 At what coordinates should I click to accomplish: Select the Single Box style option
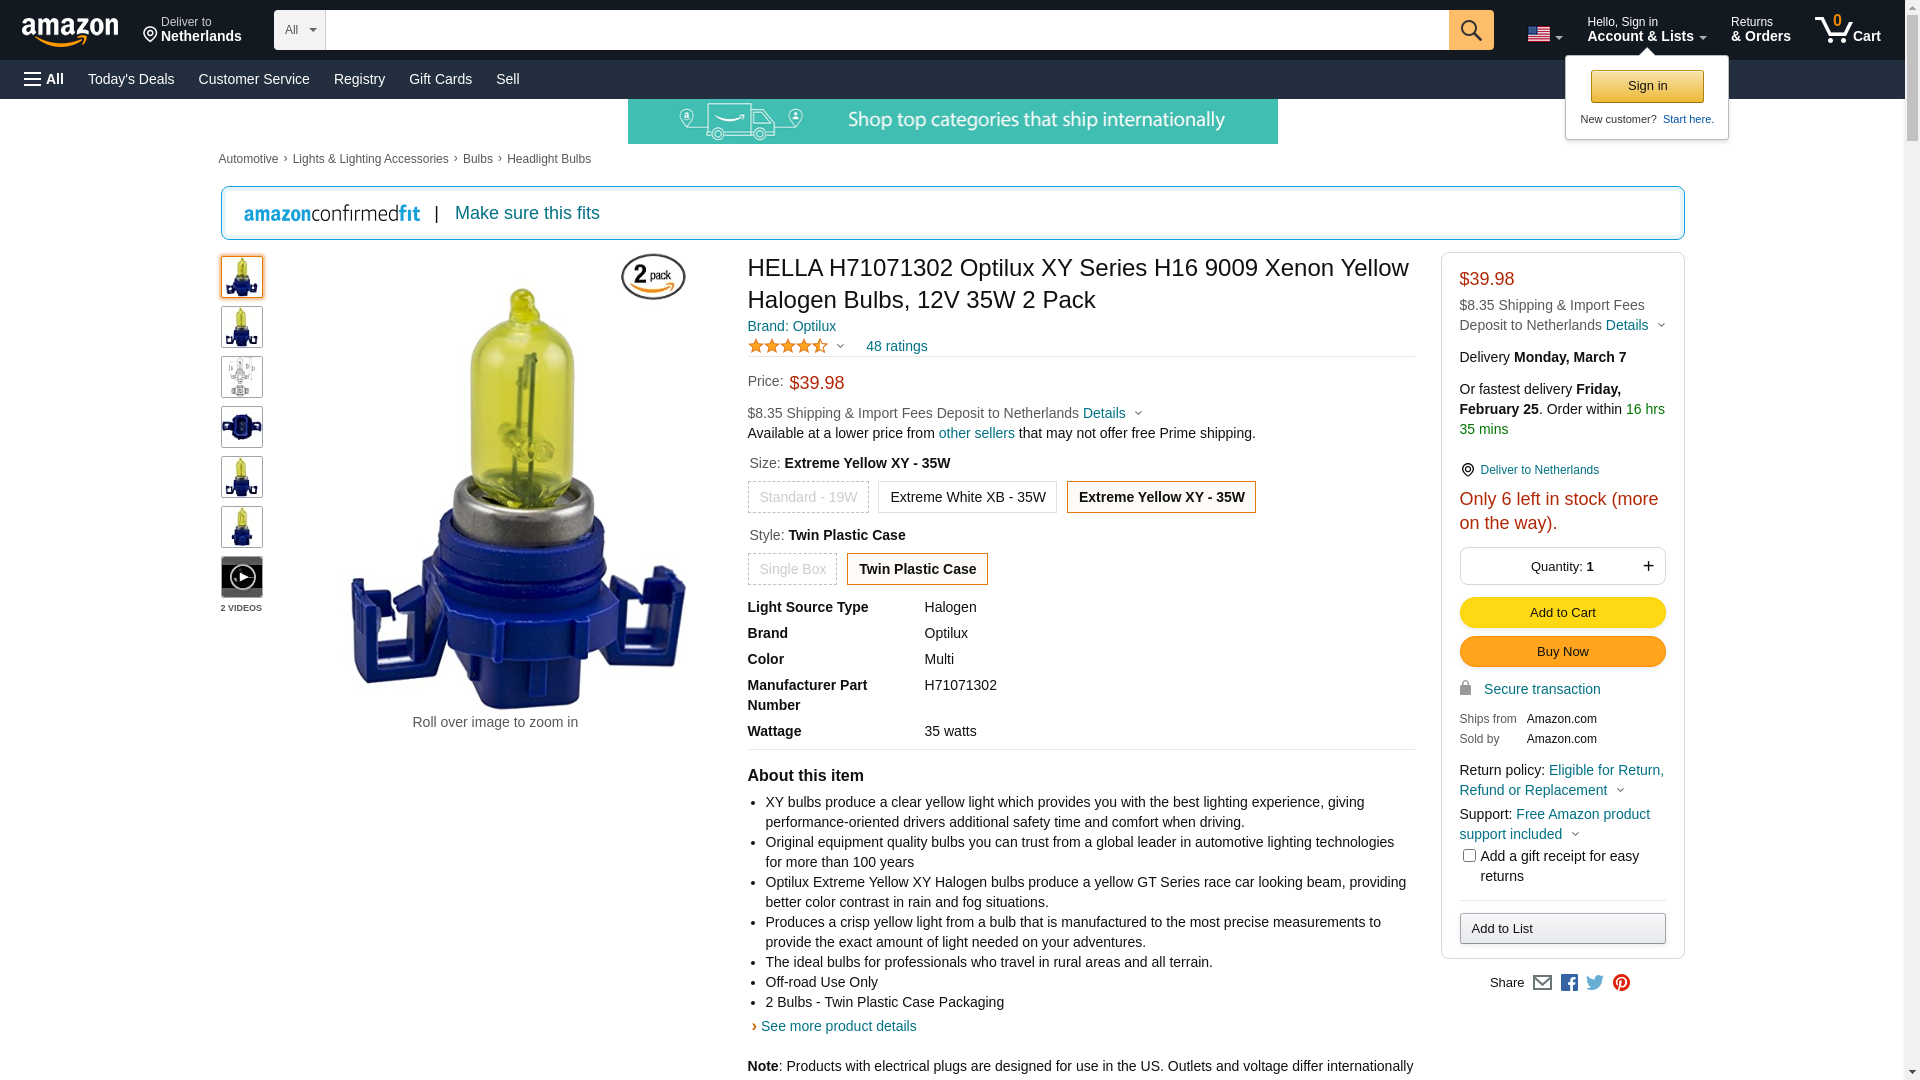coord(792,569)
